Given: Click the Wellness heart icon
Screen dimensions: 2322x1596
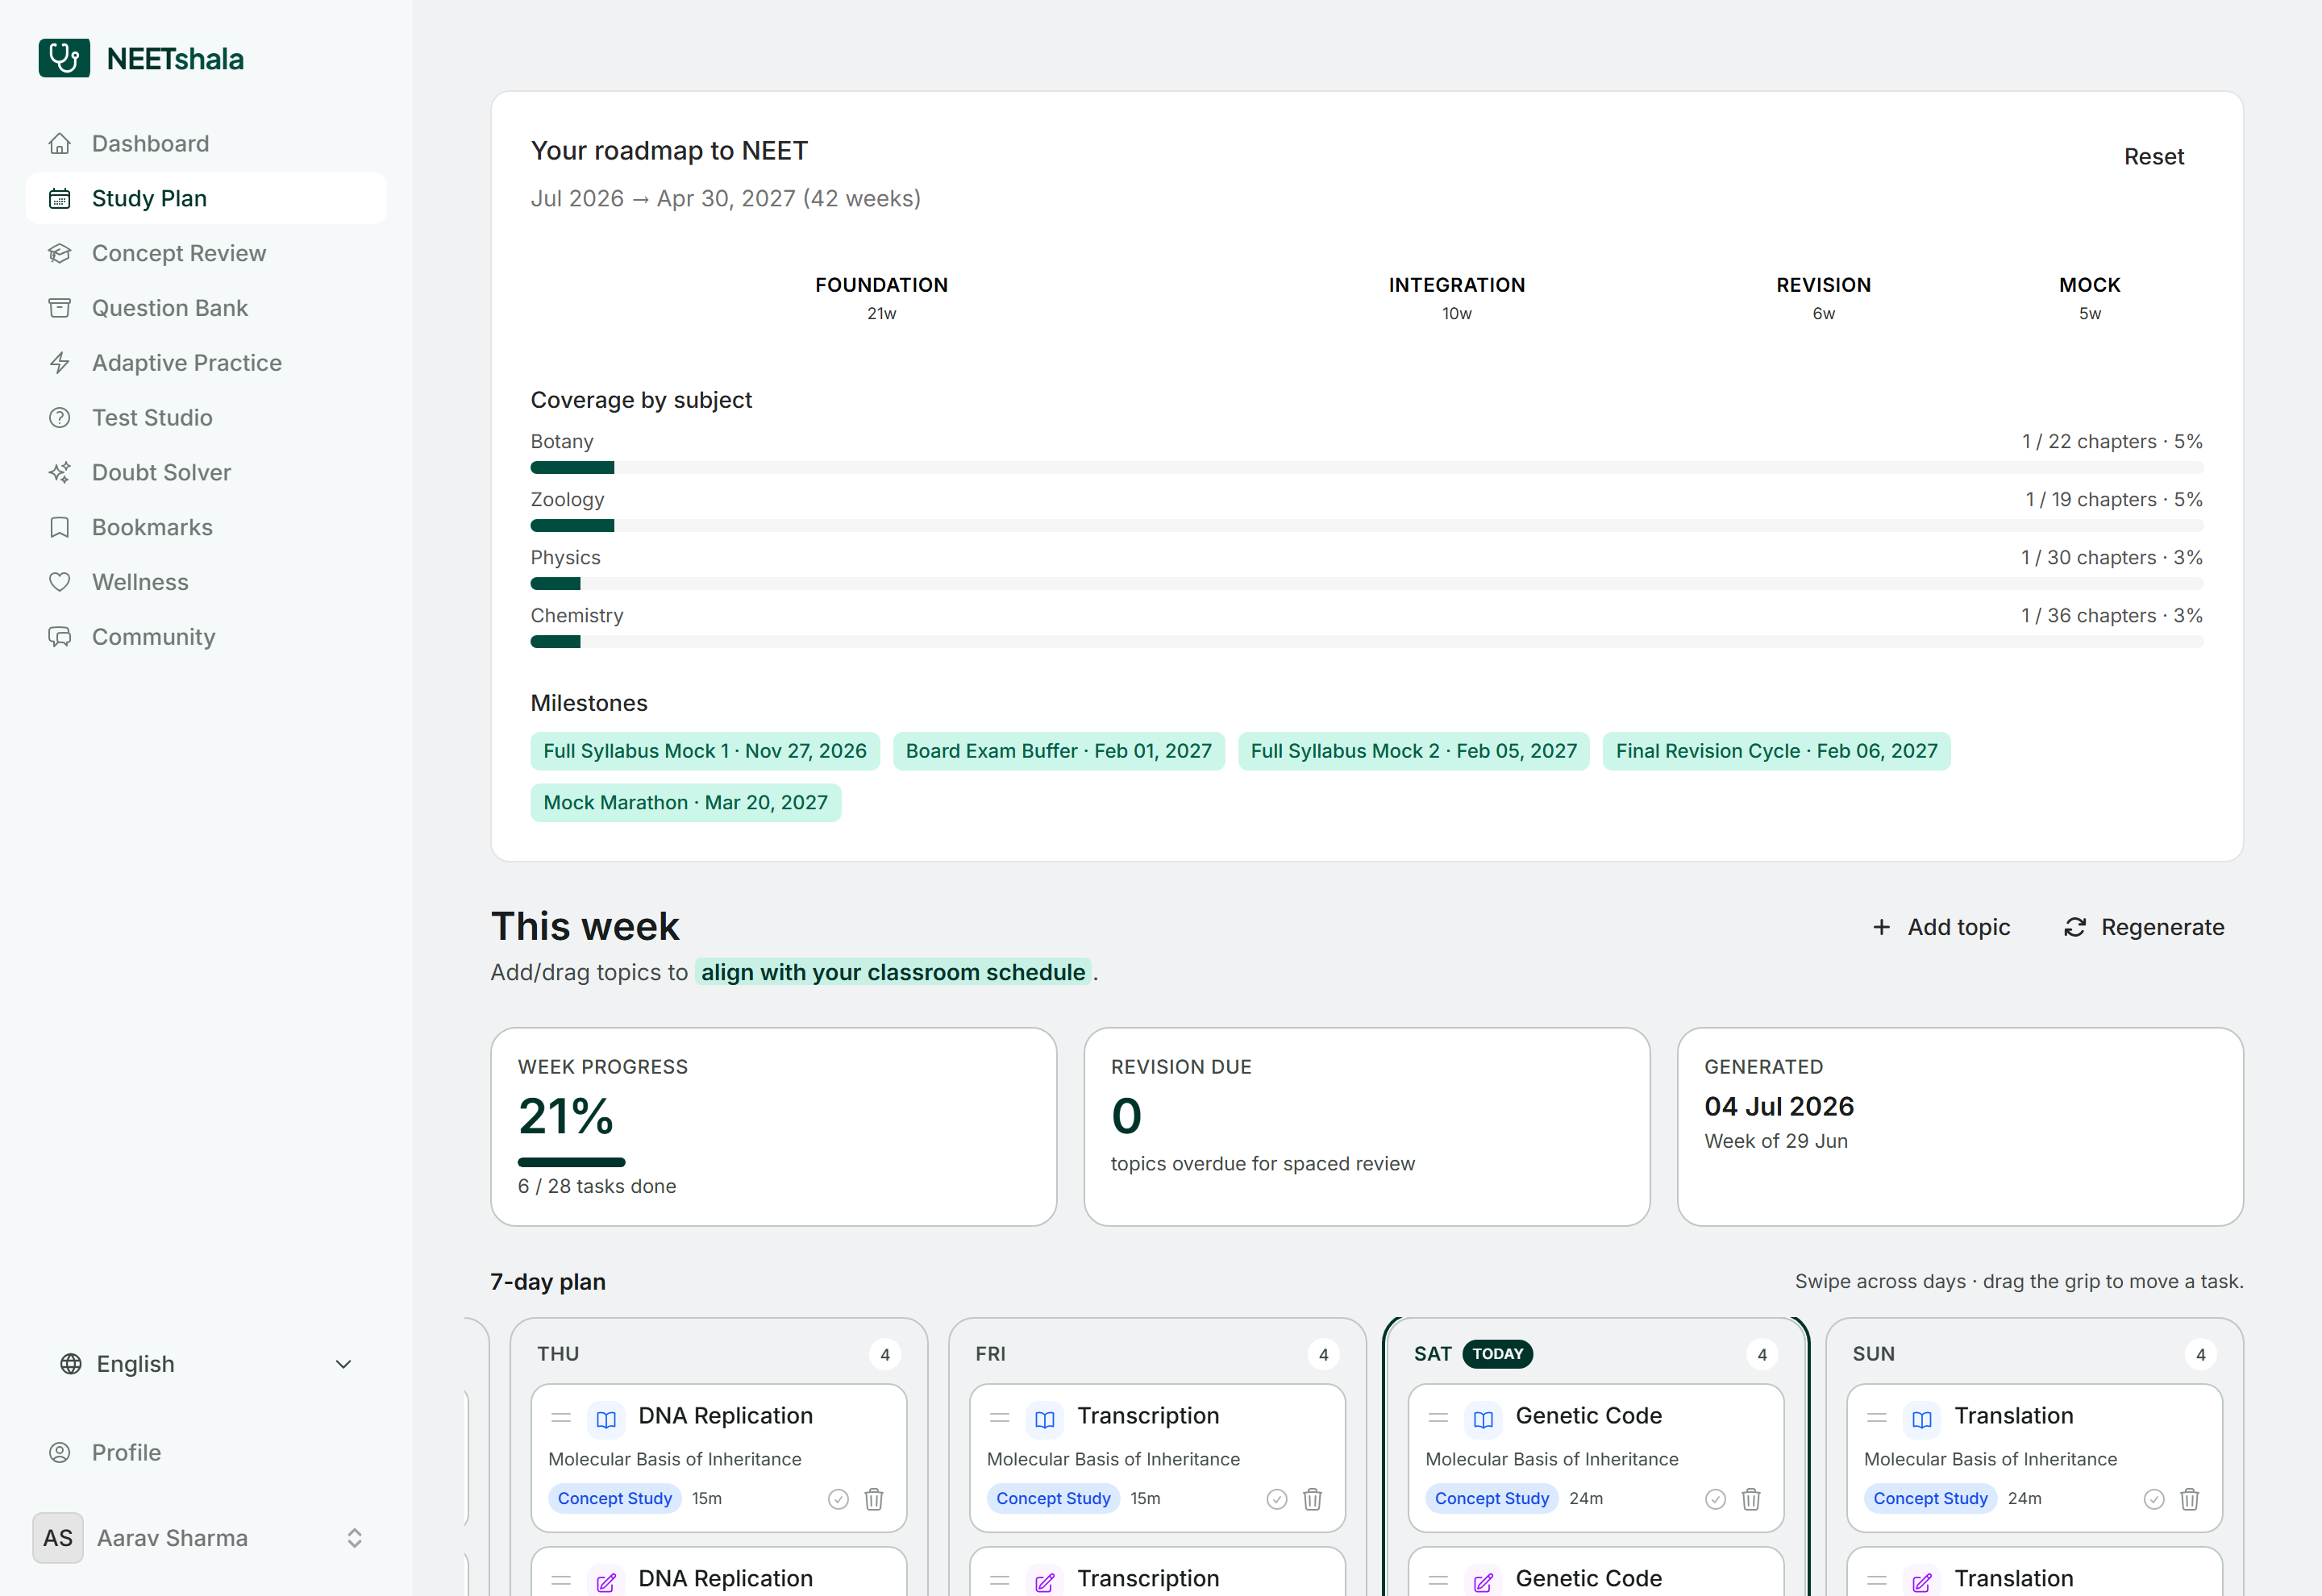Looking at the screenshot, I should coord(60,582).
